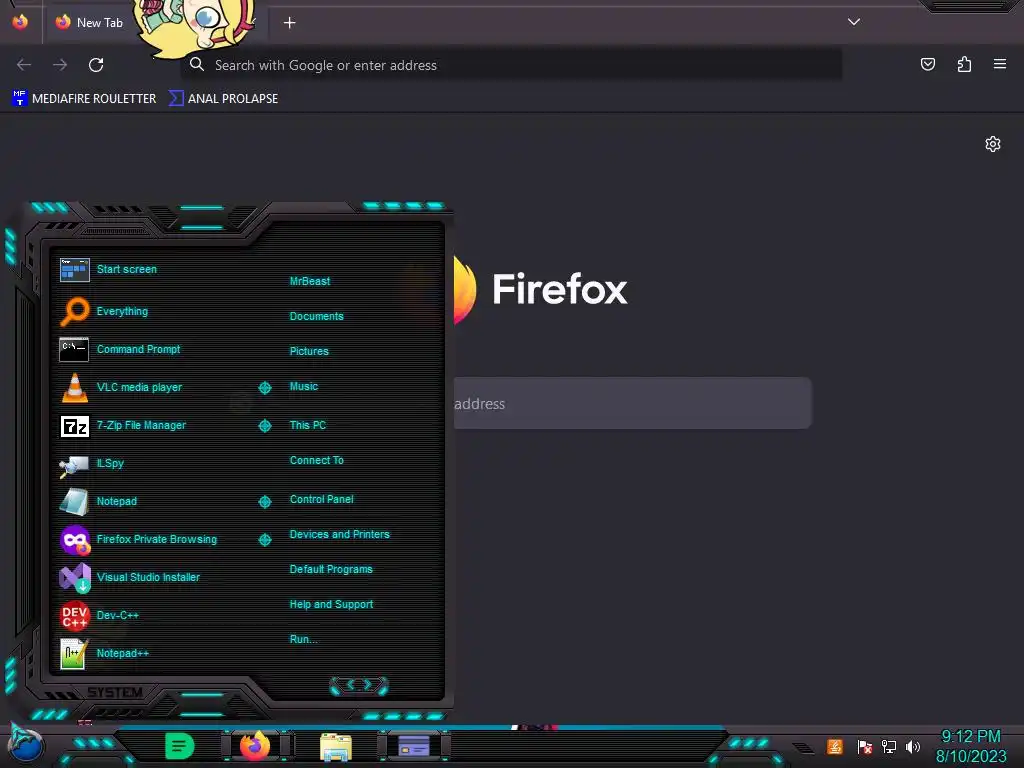Open Control Panel
Viewport: 1024px width, 768px height.
pos(321,499)
